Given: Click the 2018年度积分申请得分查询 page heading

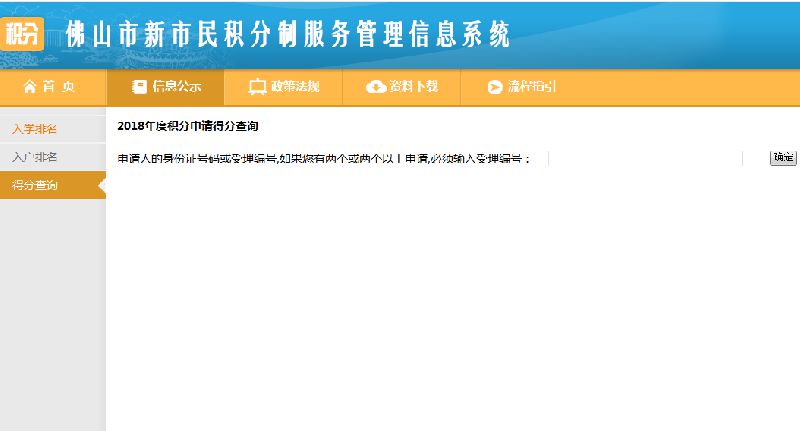Looking at the screenshot, I should tap(188, 126).
